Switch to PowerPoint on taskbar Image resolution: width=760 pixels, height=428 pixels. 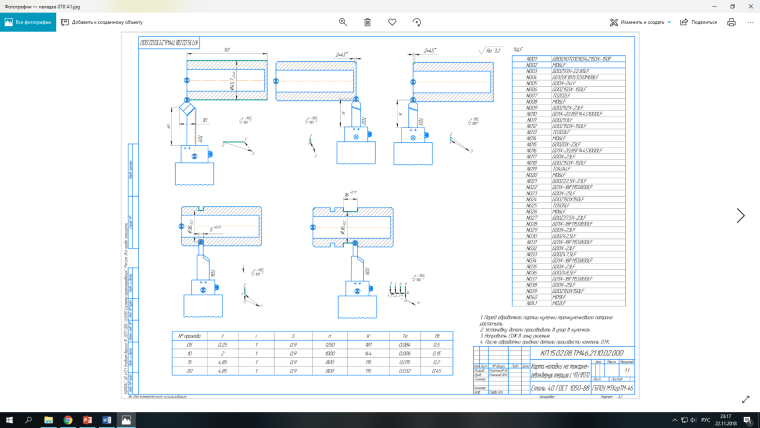87,420
